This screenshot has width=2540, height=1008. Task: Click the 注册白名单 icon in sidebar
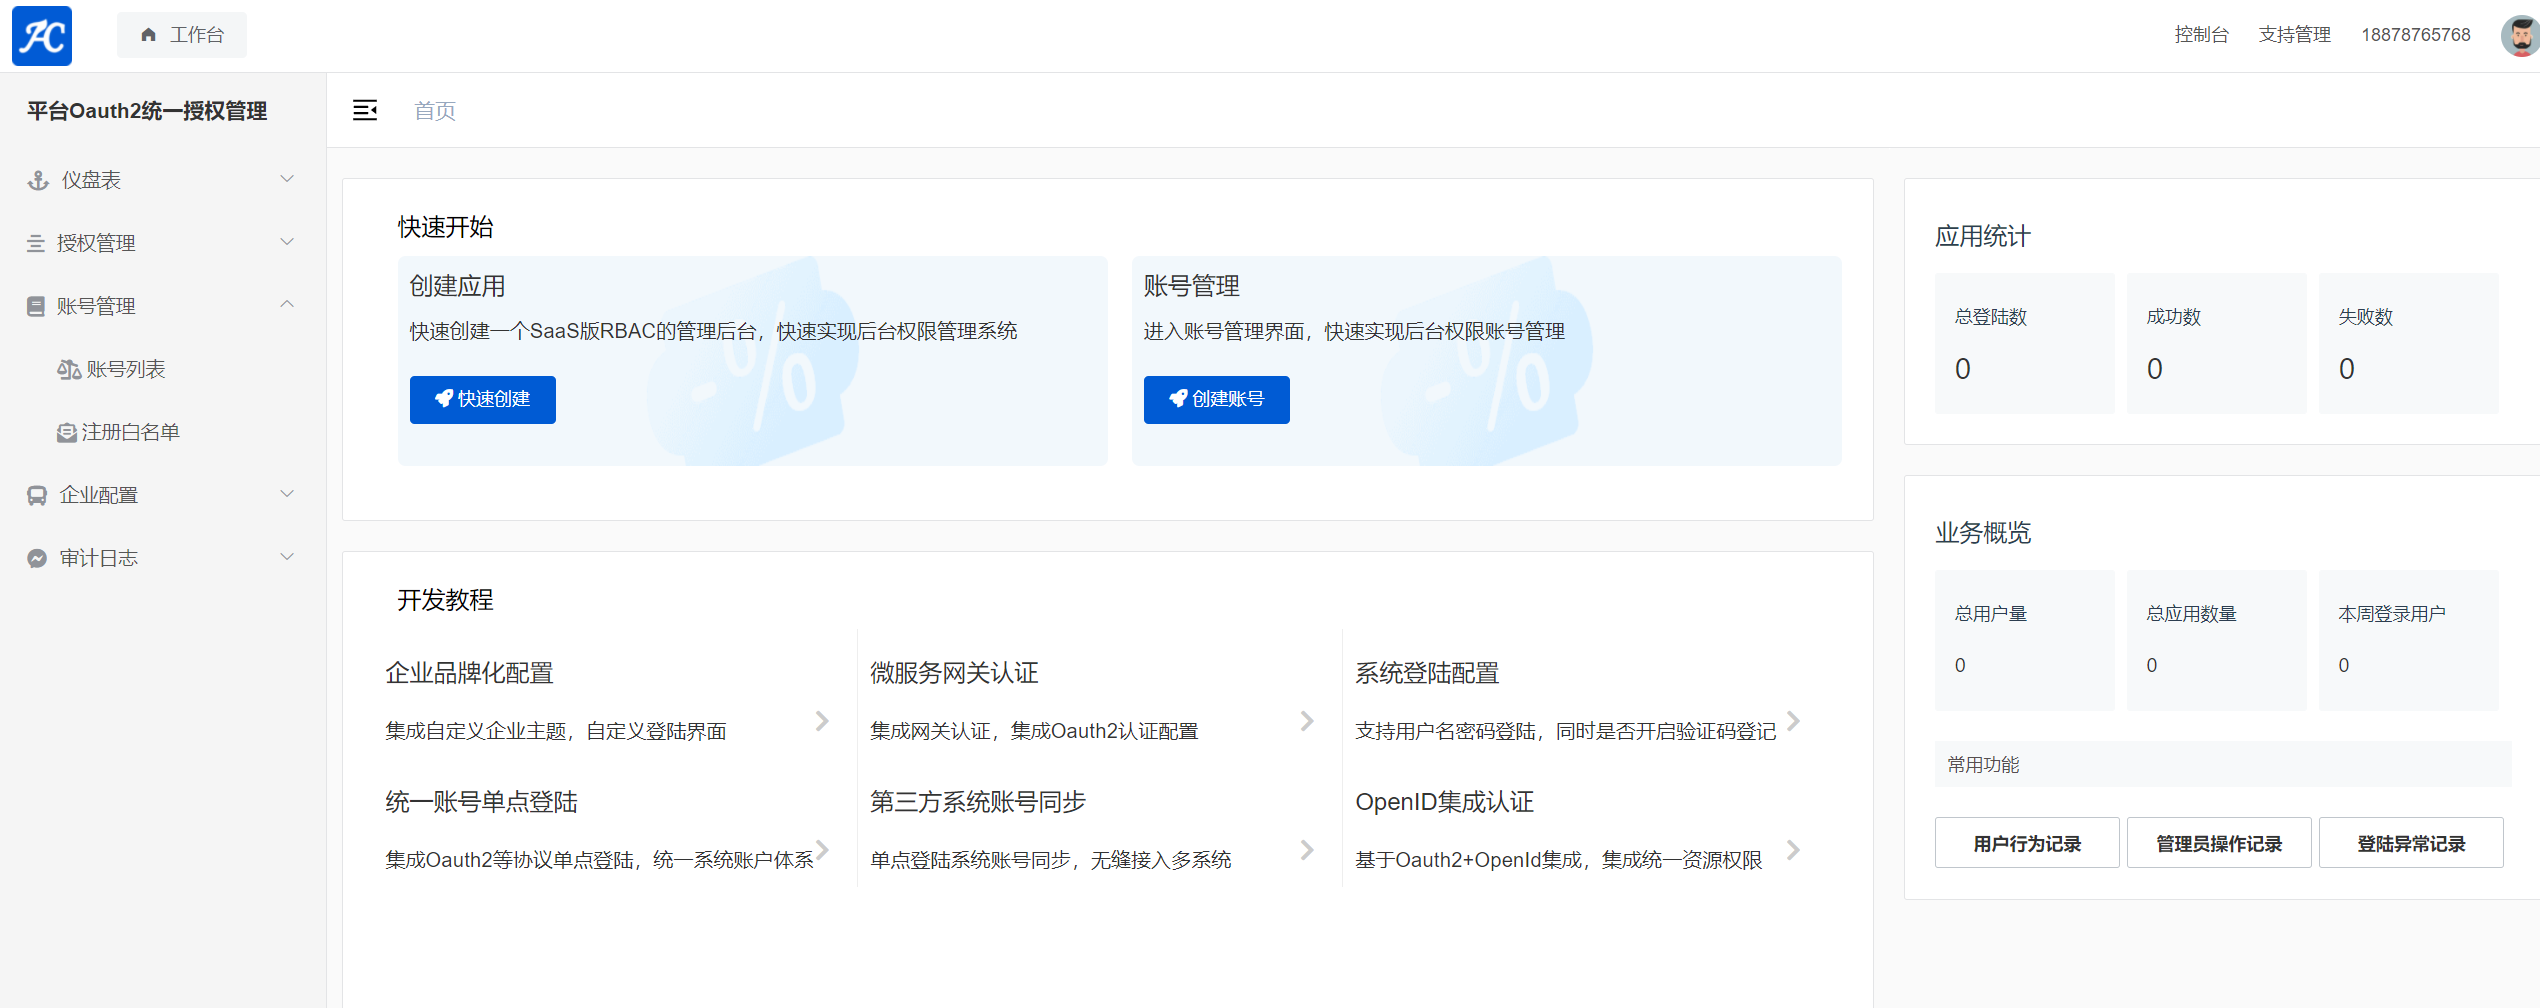pyautogui.click(x=67, y=432)
